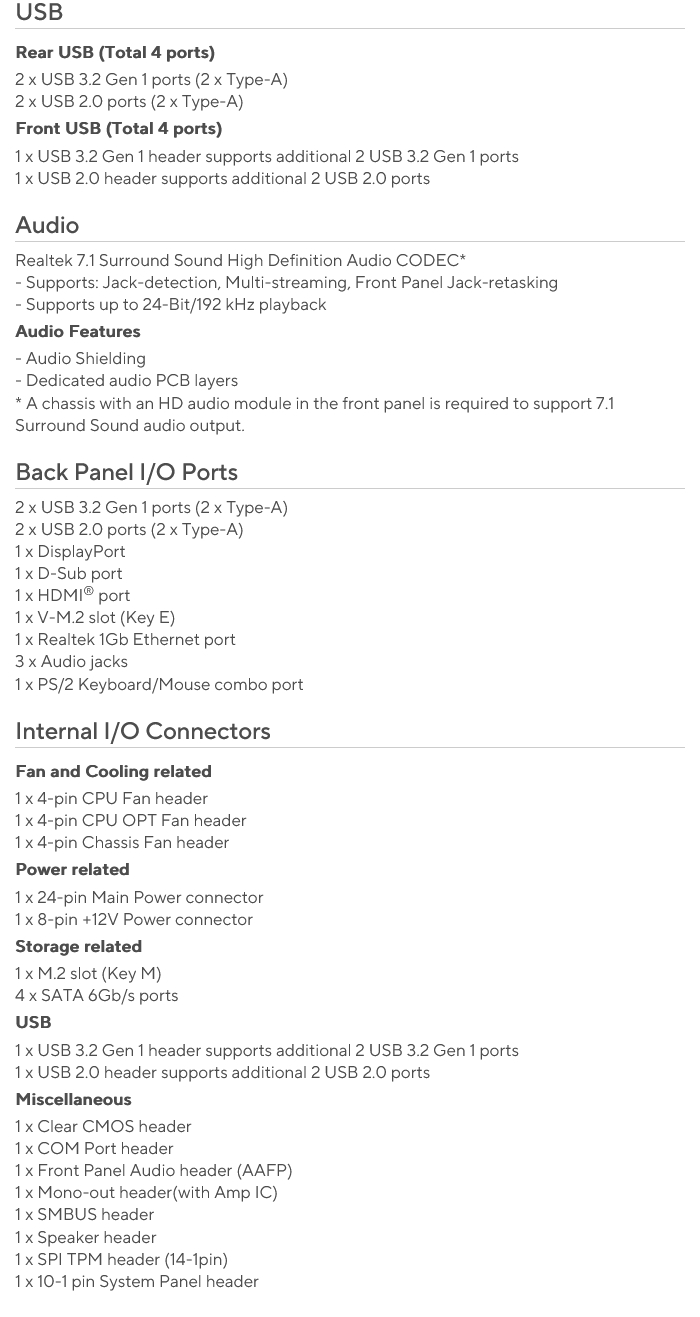Click the Fan and Cooling related subheading
The height and width of the screenshot is (1317, 700).
113,771
